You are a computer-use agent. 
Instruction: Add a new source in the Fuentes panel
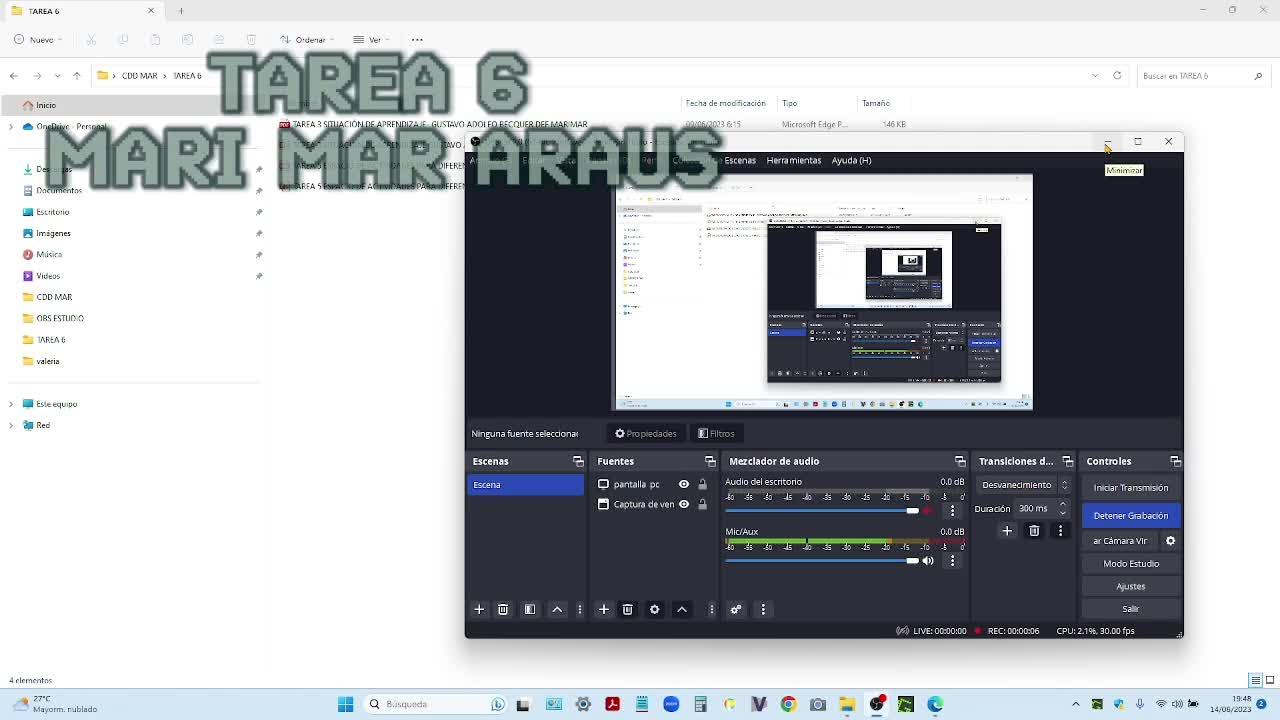(603, 609)
